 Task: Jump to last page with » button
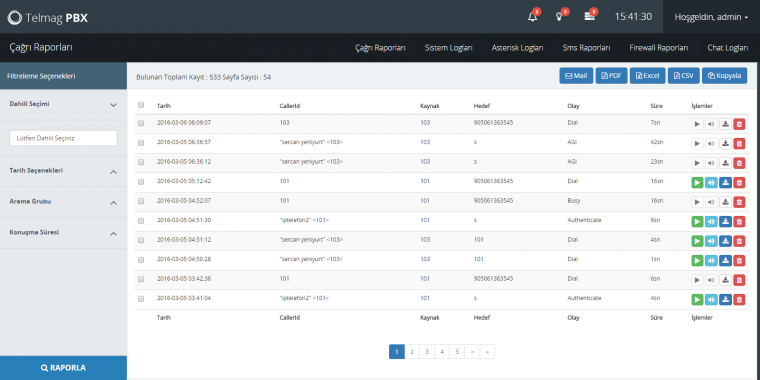point(487,352)
